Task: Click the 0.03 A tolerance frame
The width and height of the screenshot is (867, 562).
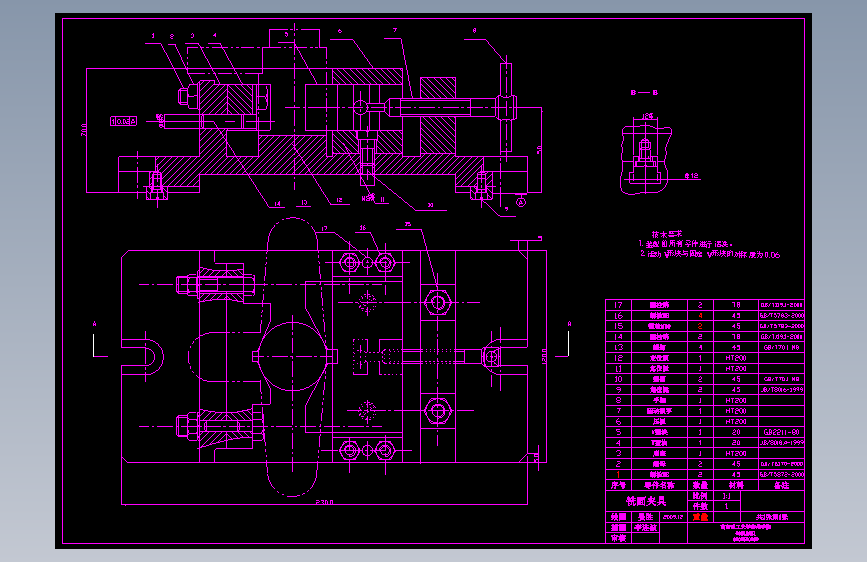Action: (x=123, y=121)
